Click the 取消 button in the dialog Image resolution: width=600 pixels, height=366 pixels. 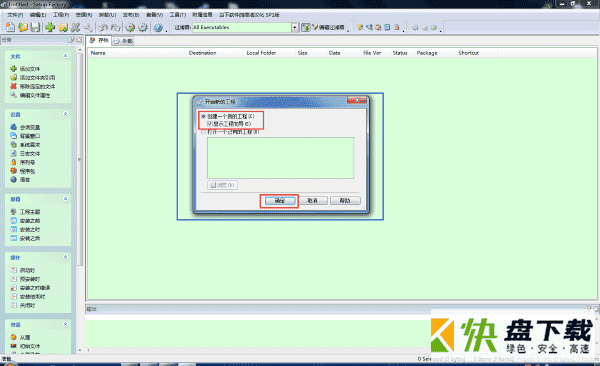(313, 201)
